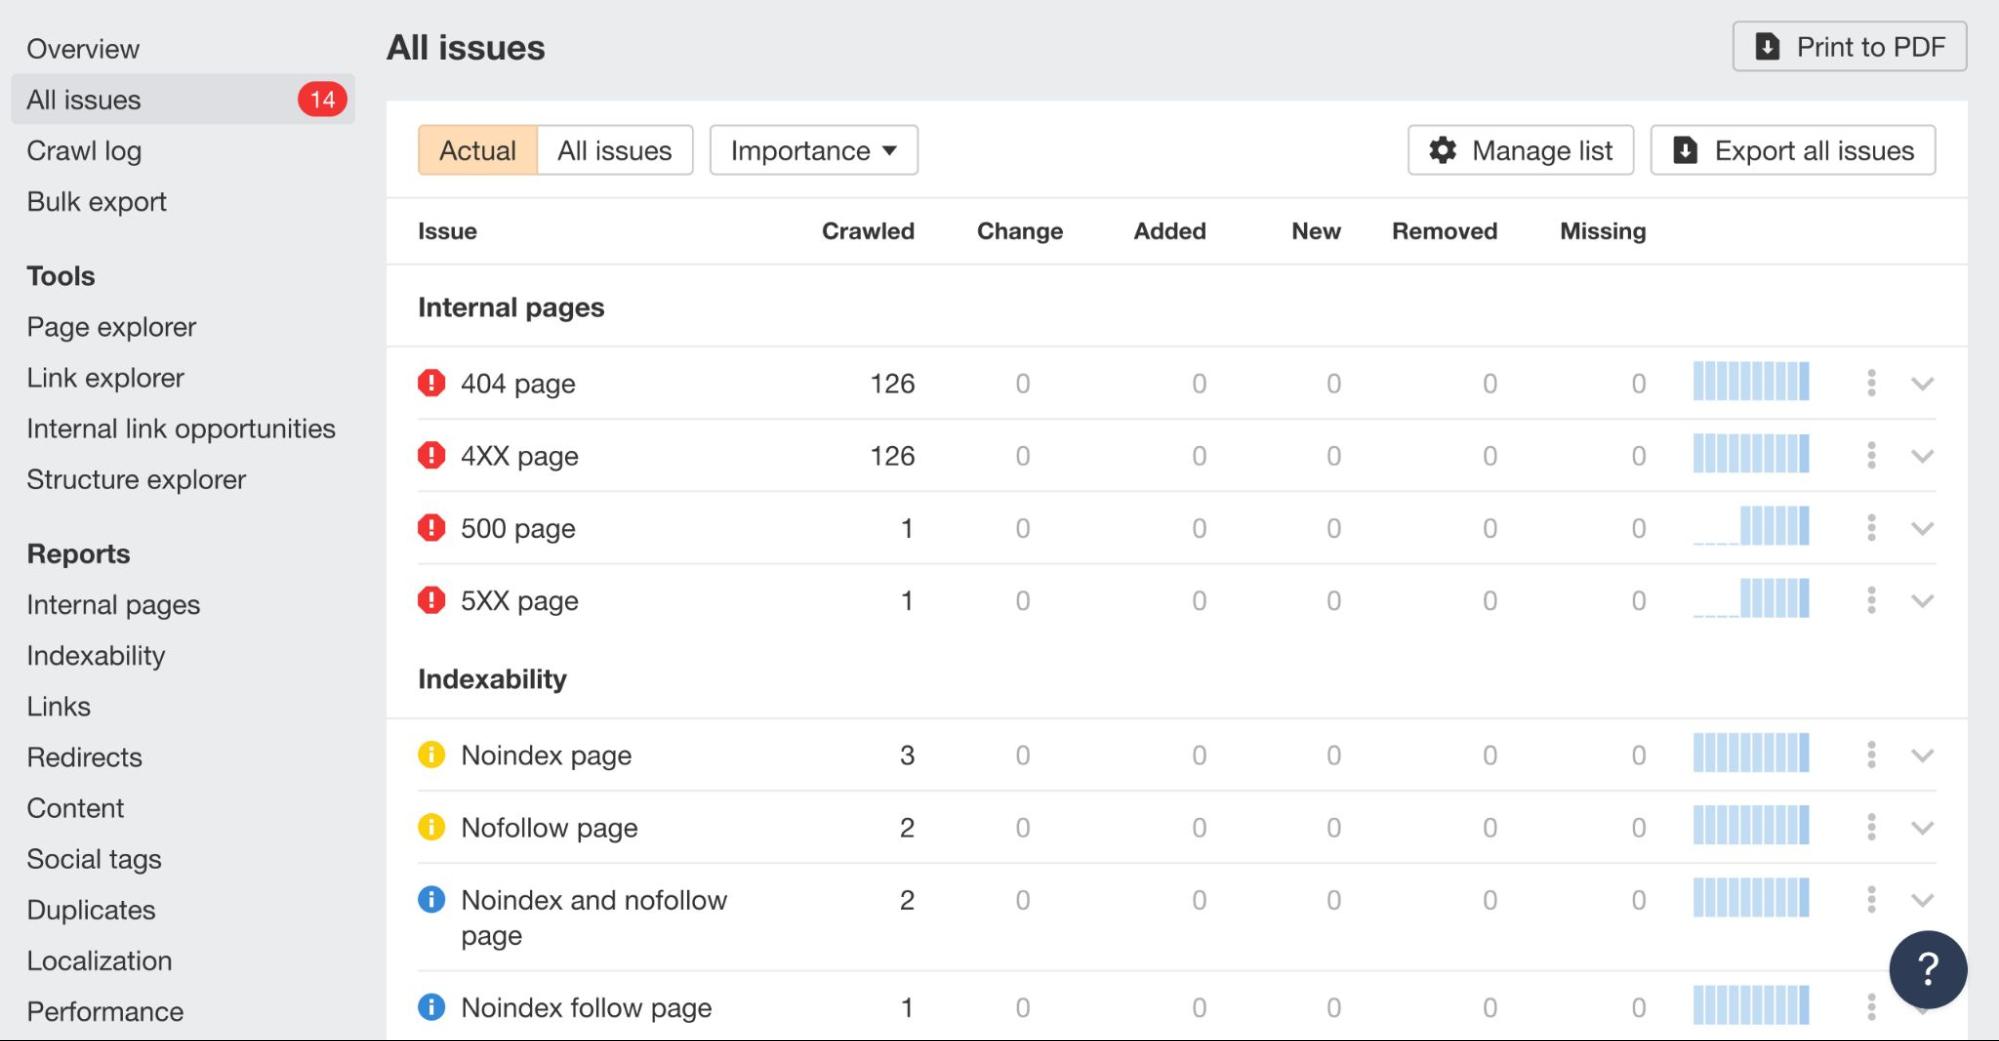Screen dimensions: 1999x1041
Task: Click the history sparkline chart for 404 page
Action: (x=1750, y=383)
